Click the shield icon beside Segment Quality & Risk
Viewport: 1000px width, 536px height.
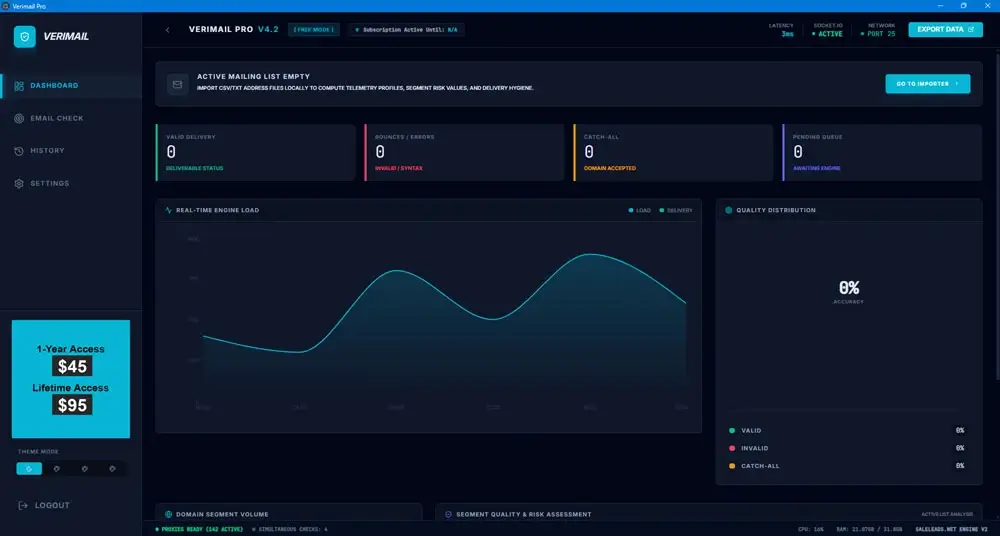coord(448,514)
